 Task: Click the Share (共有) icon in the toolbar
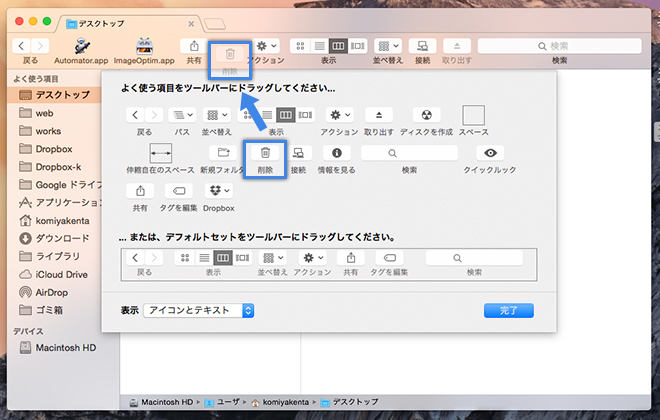(x=194, y=46)
